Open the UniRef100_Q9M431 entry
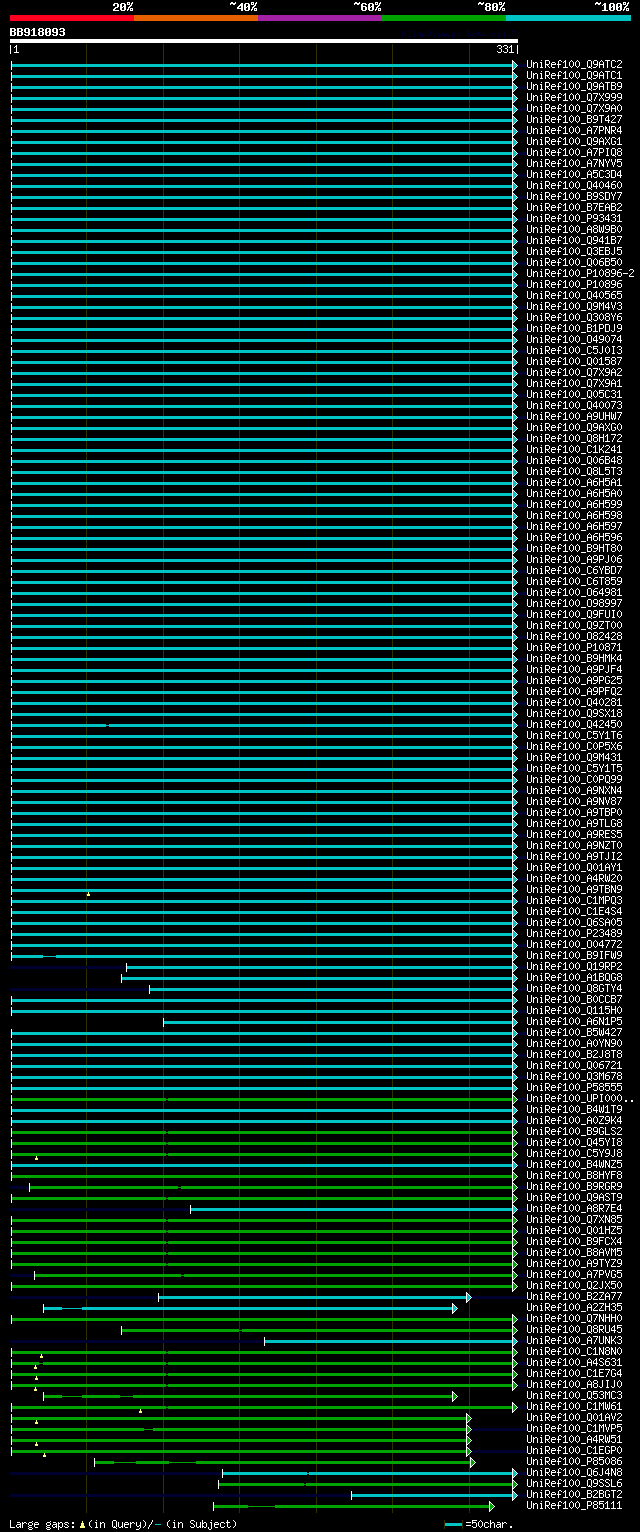Viewport: 640px width, 1532px height. point(574,758)
